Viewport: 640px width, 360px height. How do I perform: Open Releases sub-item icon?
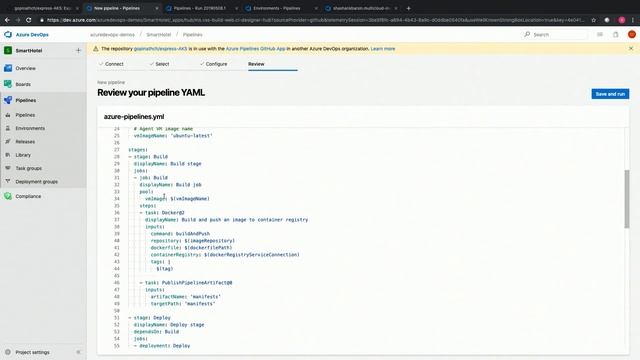coord(8,142)
